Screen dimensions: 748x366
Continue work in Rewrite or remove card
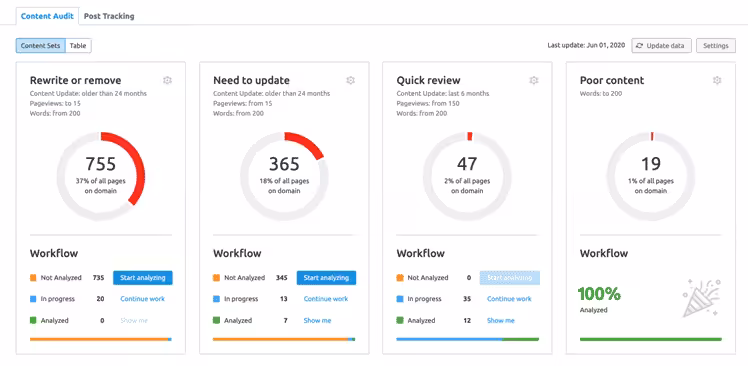142,299
